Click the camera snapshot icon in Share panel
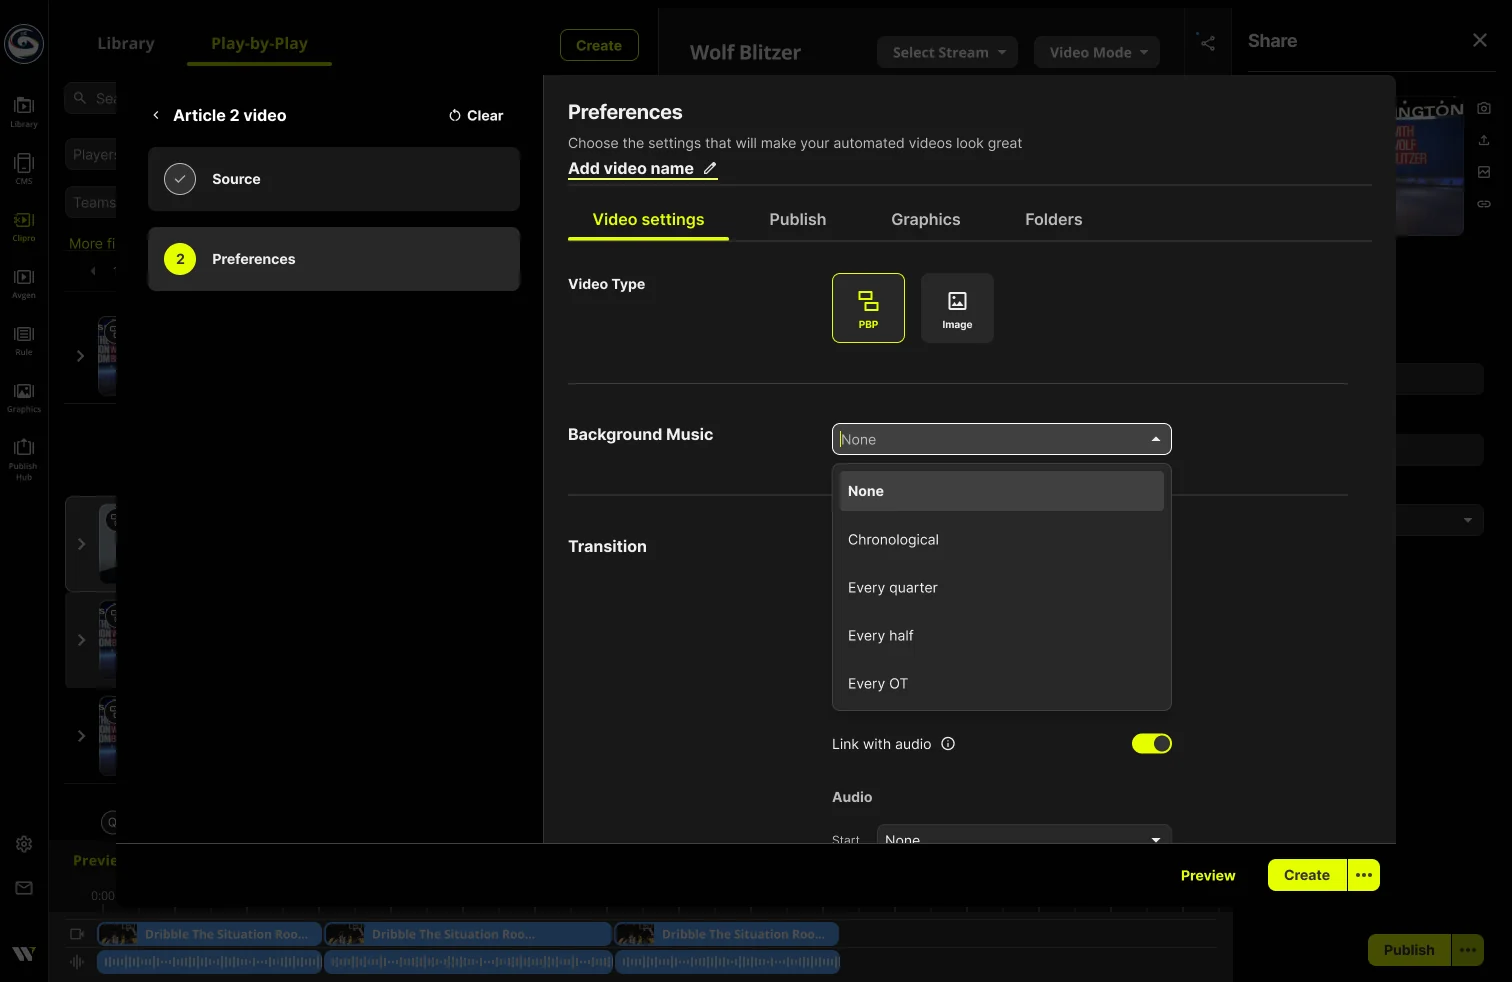This screenshot has width=1512, height=982. click(x=1484, y=108)
